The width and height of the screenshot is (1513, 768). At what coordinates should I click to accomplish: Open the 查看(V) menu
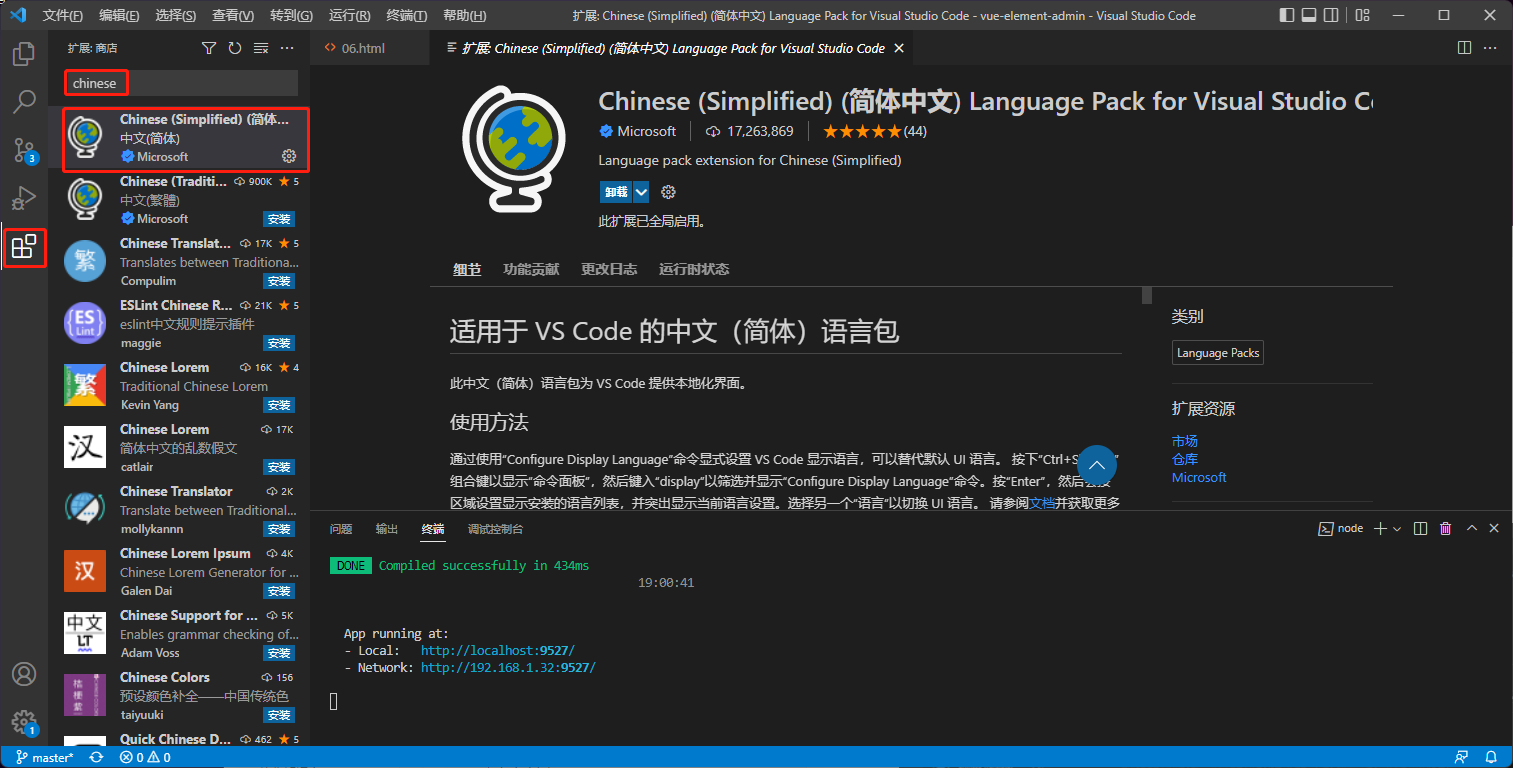(233, 16)
